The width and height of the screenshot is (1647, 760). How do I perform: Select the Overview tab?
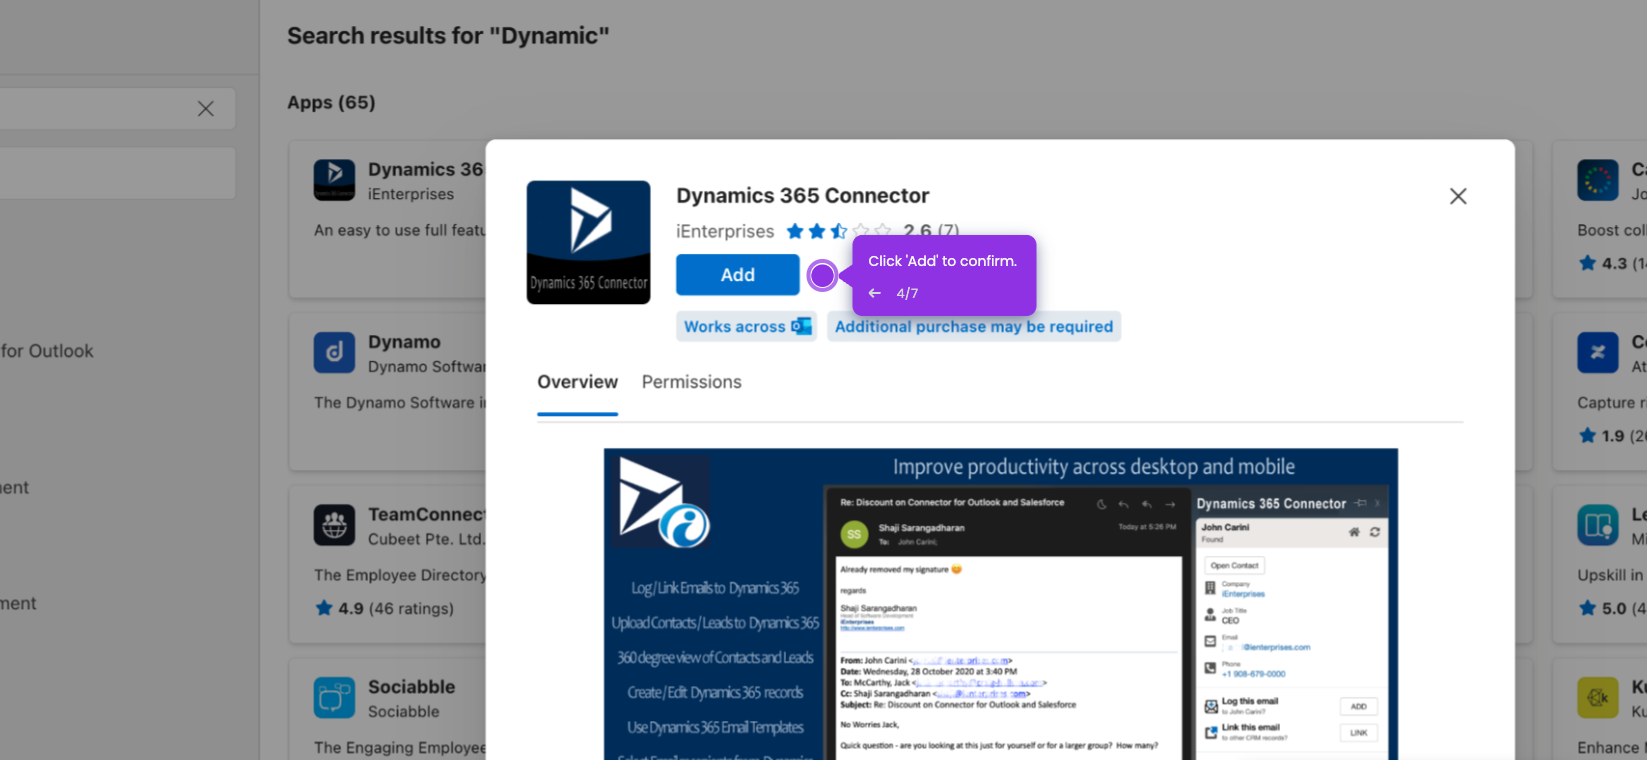click(577, 382)
